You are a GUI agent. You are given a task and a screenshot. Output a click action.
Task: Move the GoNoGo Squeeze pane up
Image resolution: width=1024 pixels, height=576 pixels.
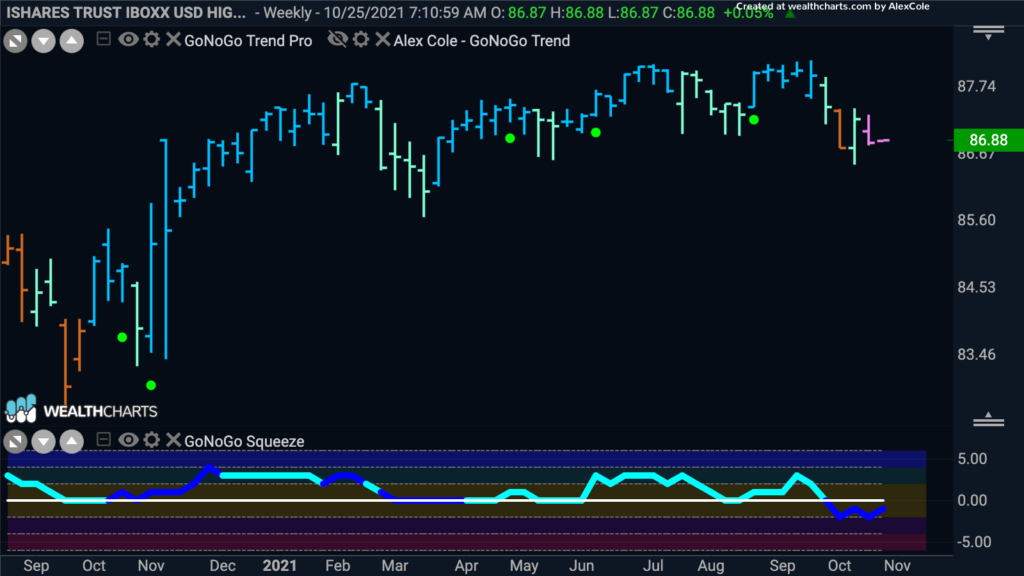click(x=72, y=442)
